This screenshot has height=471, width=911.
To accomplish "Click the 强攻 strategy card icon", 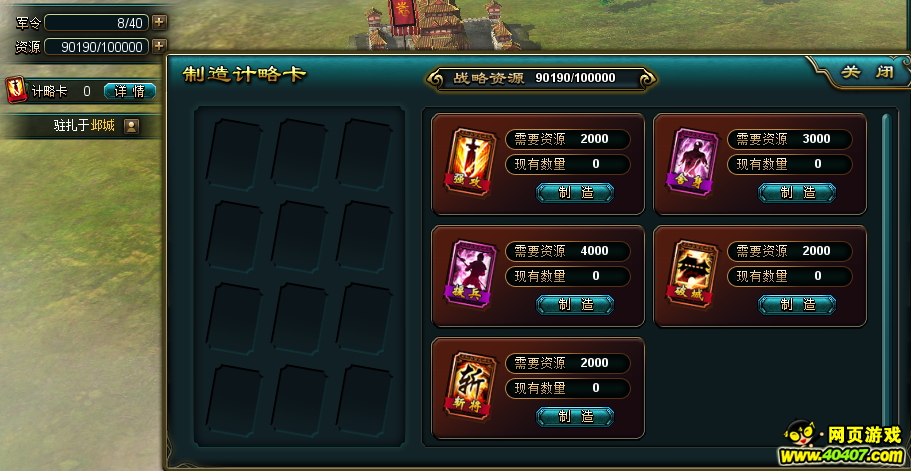I will point(469,161).
